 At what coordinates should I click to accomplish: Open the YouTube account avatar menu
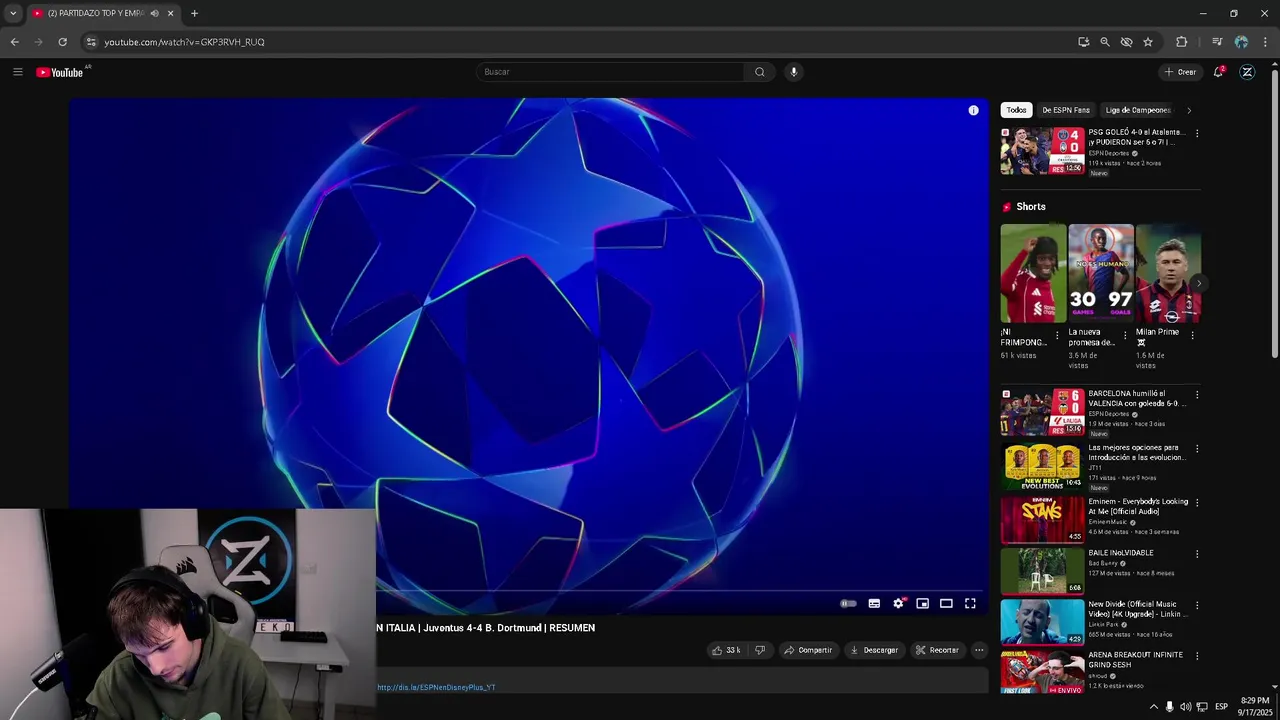click(x=1247, y=72)
